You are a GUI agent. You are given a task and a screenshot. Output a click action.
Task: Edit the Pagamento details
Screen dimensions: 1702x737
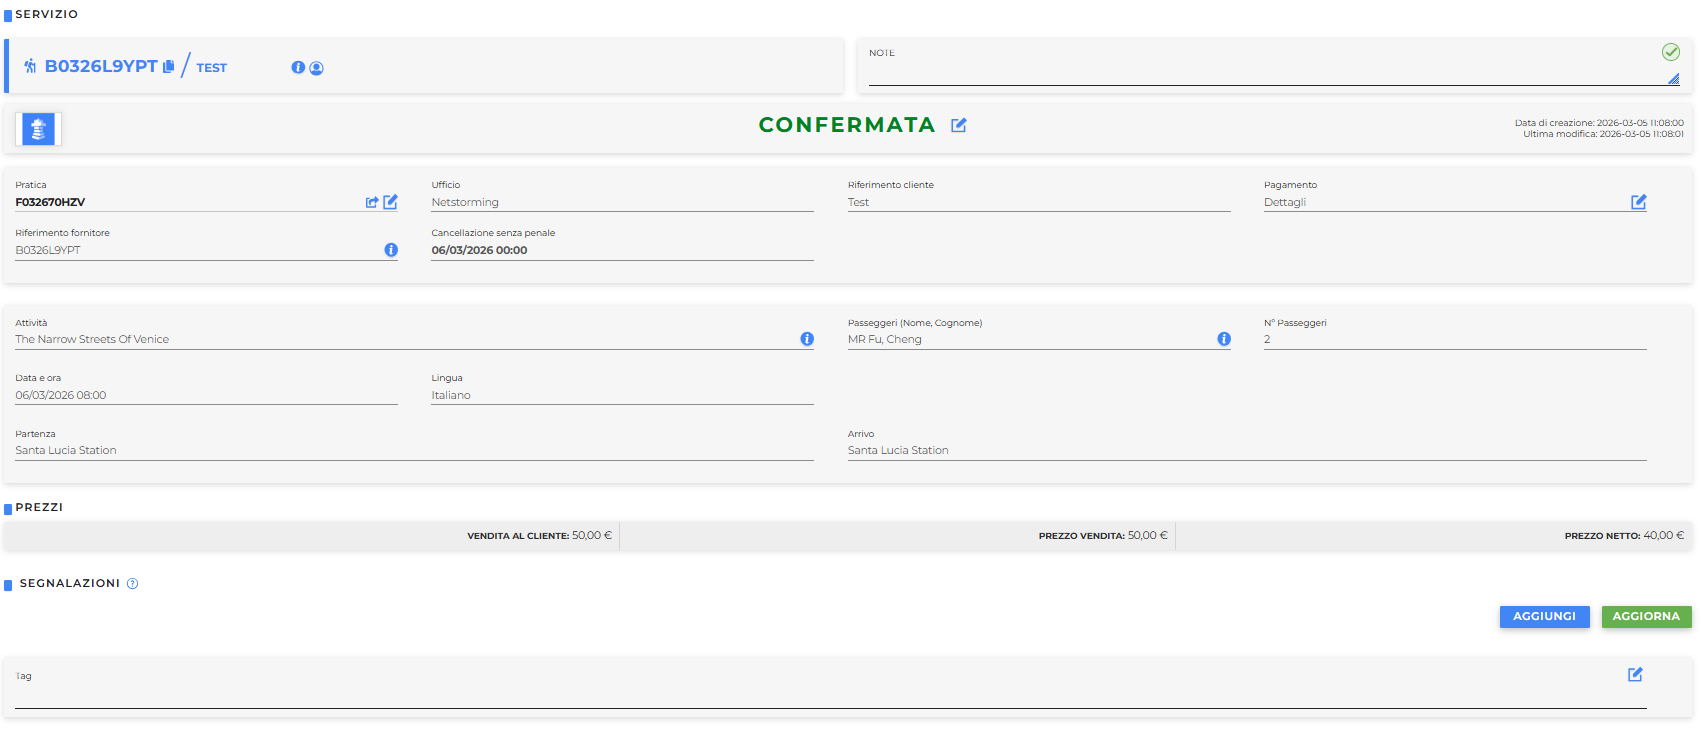(1638, 202)
